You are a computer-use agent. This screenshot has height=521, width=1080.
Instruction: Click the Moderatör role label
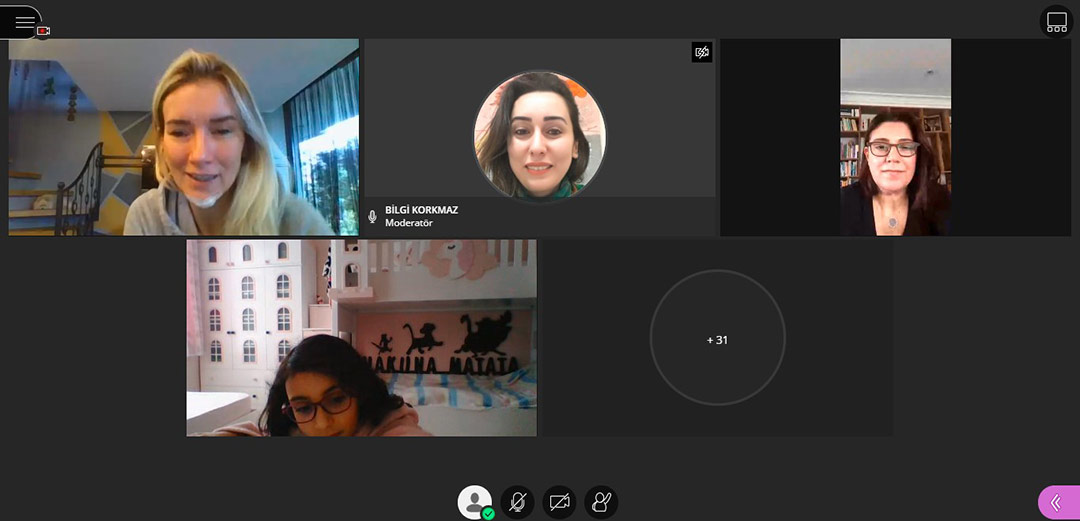[x=407, y=223]
